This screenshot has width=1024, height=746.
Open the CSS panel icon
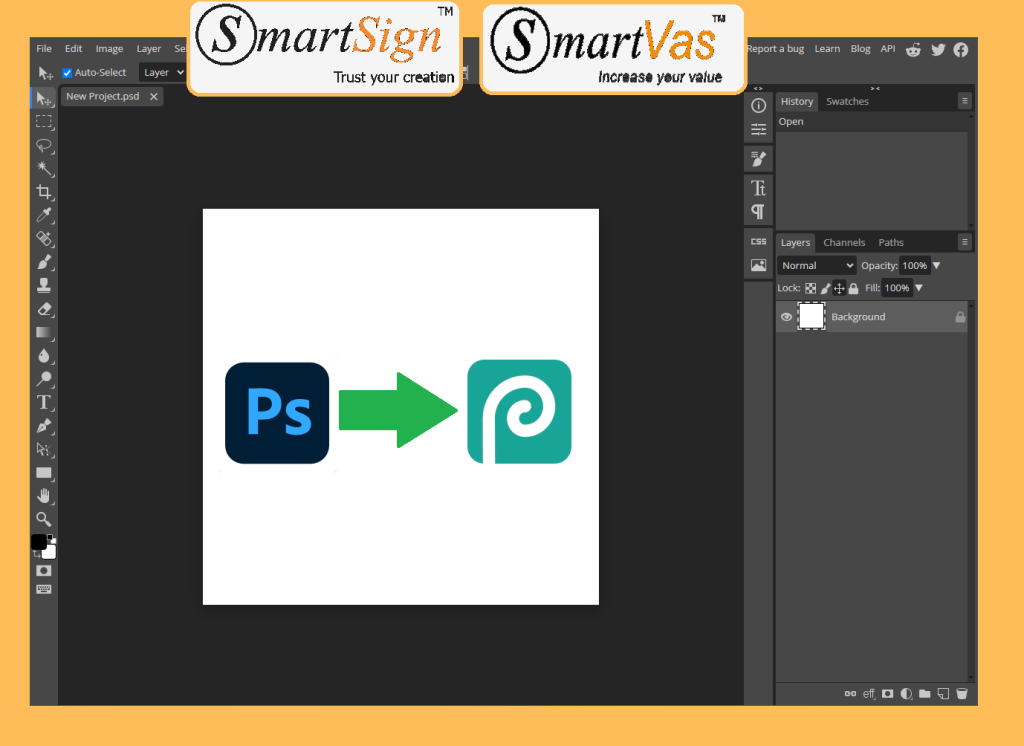tap(758, 242)
